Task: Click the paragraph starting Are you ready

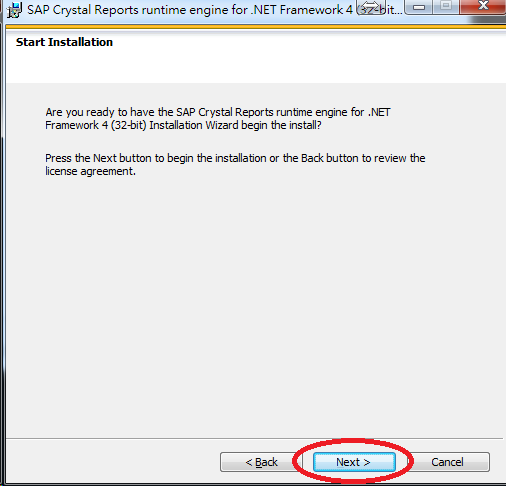Action: [x=218, y=119]
